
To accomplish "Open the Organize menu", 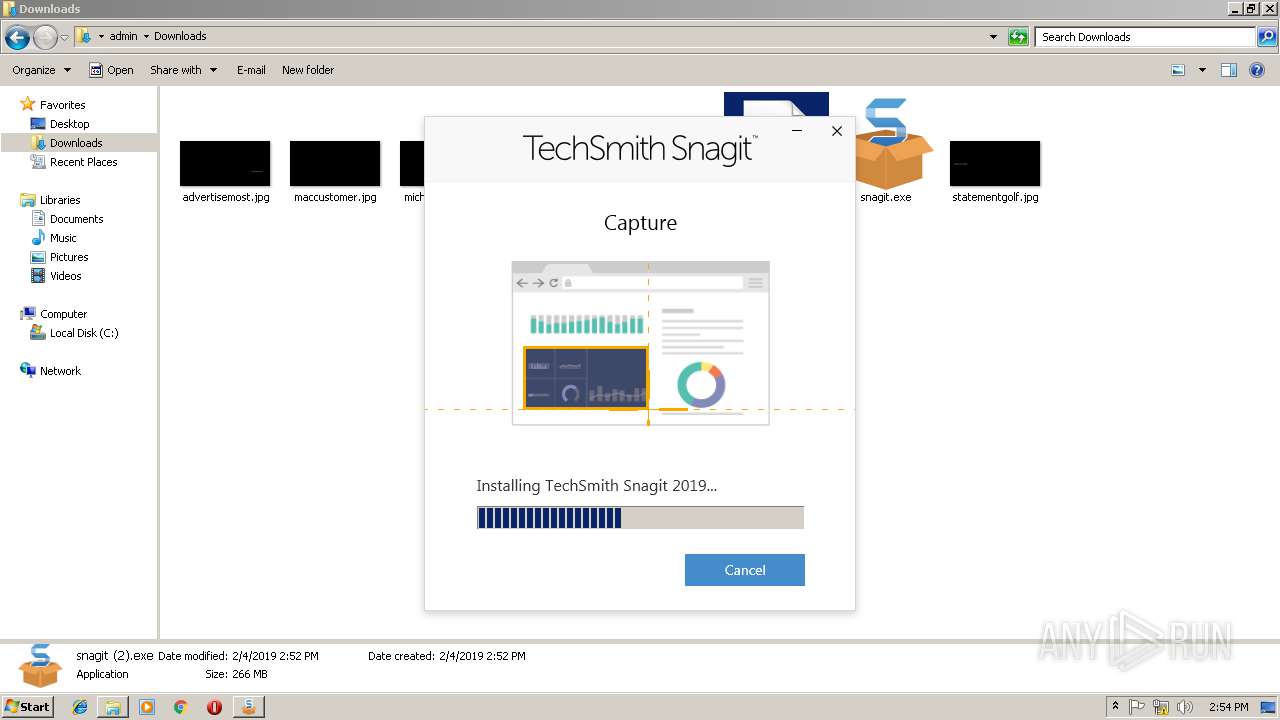I will [x=42, y=70].
